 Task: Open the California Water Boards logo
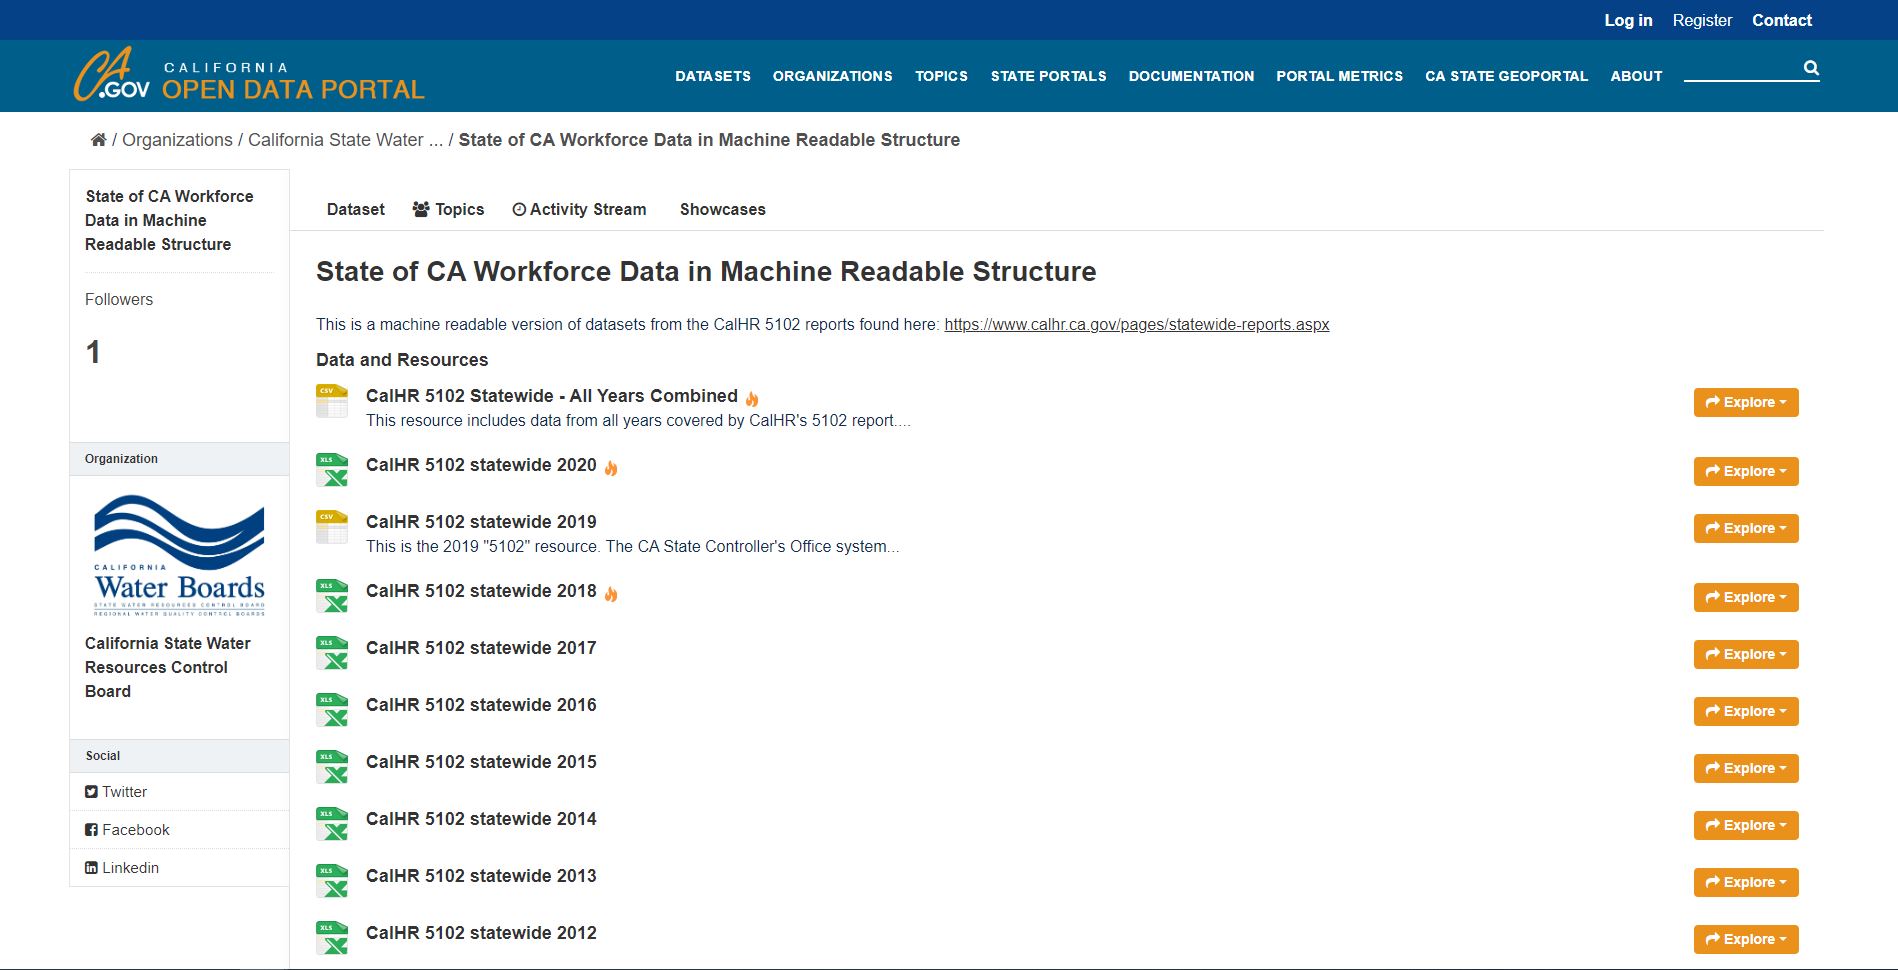tap(179, 555)
